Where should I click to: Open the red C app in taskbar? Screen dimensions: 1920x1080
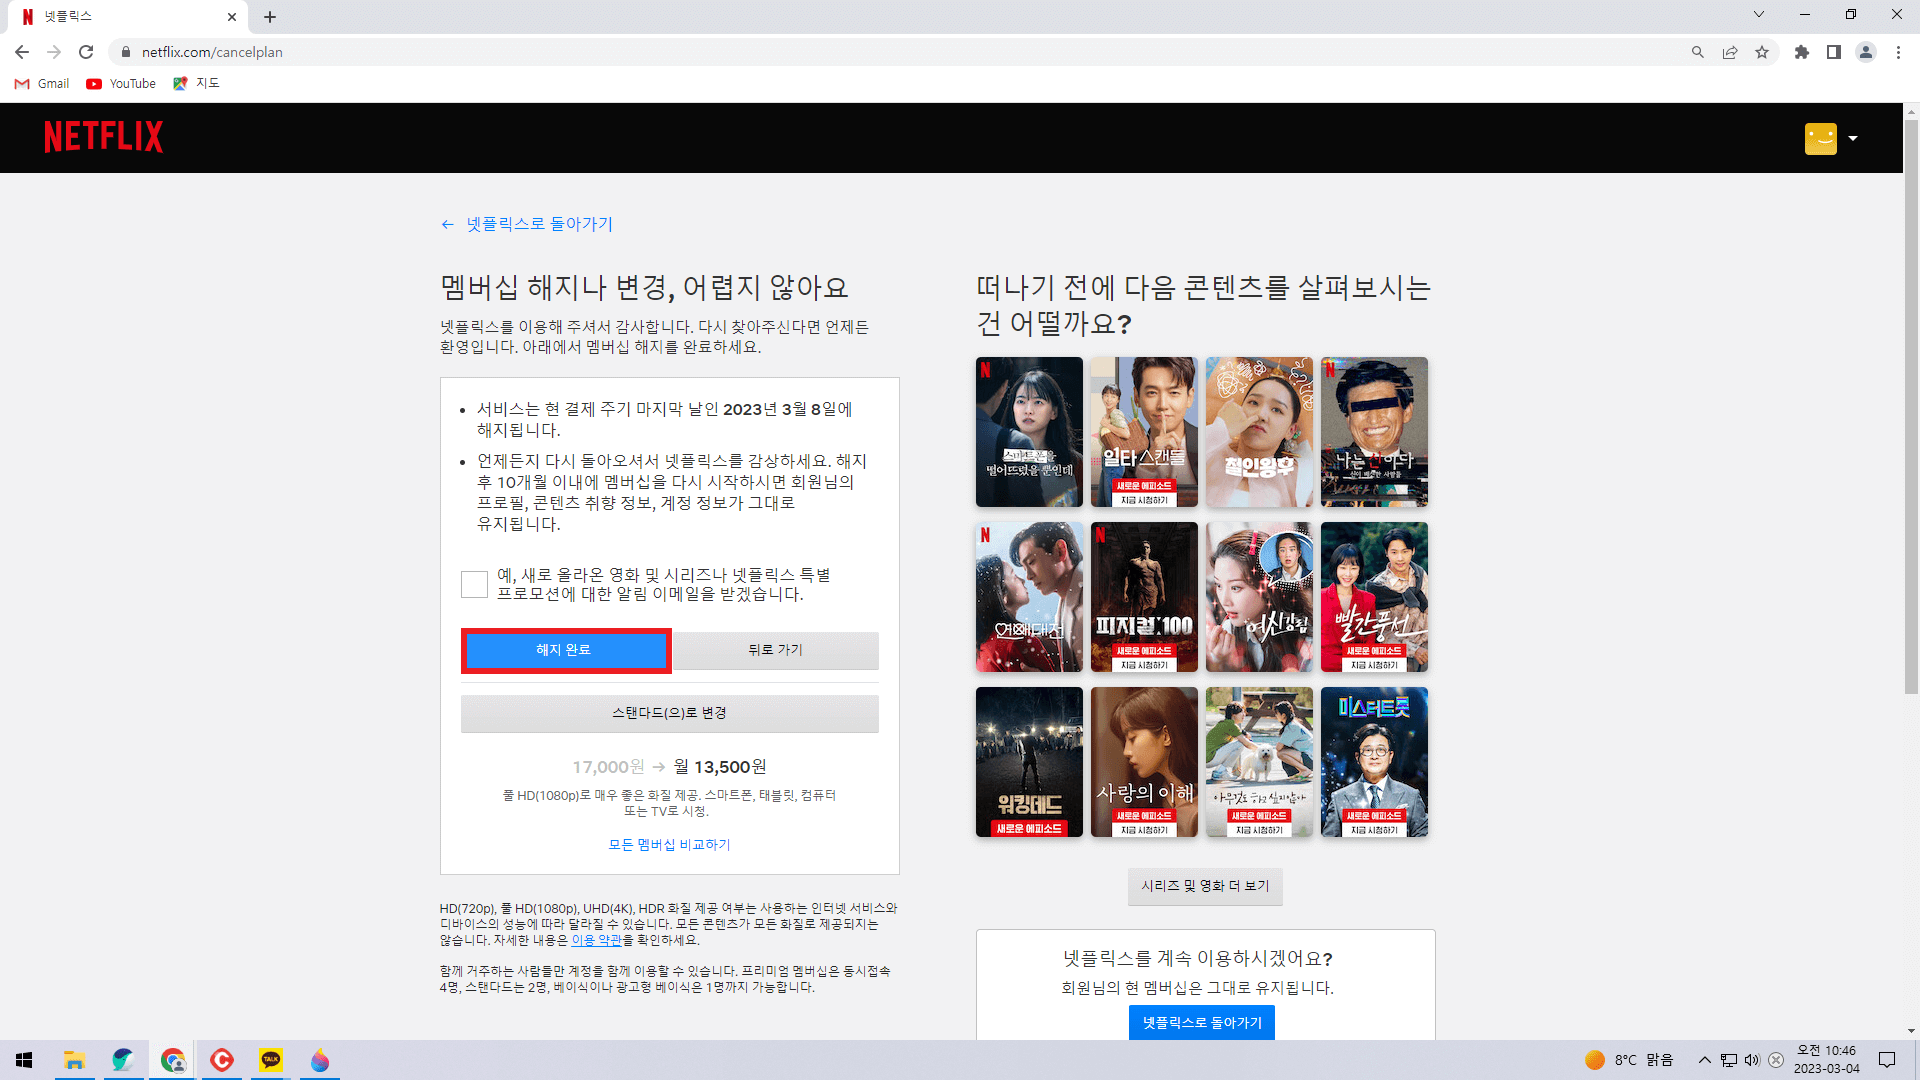tap(222, 1060)
